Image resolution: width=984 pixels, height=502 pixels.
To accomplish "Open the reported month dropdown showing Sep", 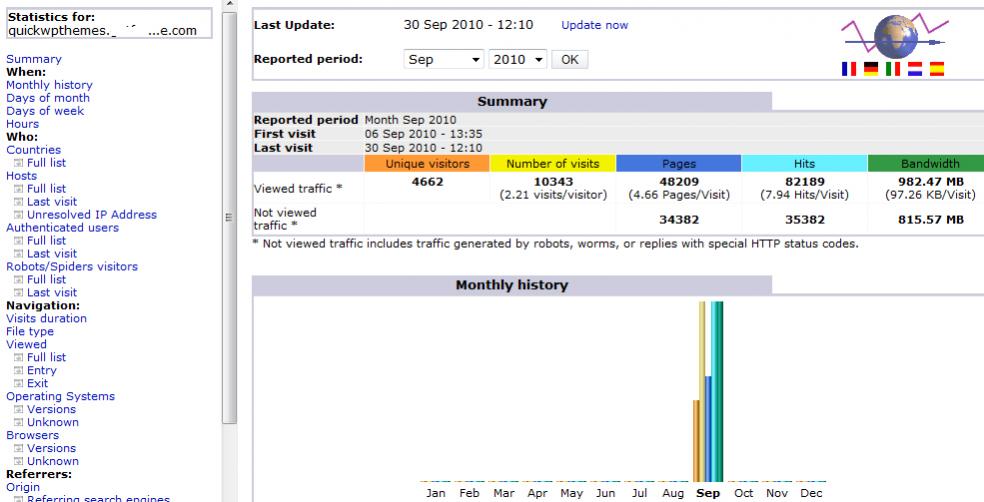I will (444, 60).
